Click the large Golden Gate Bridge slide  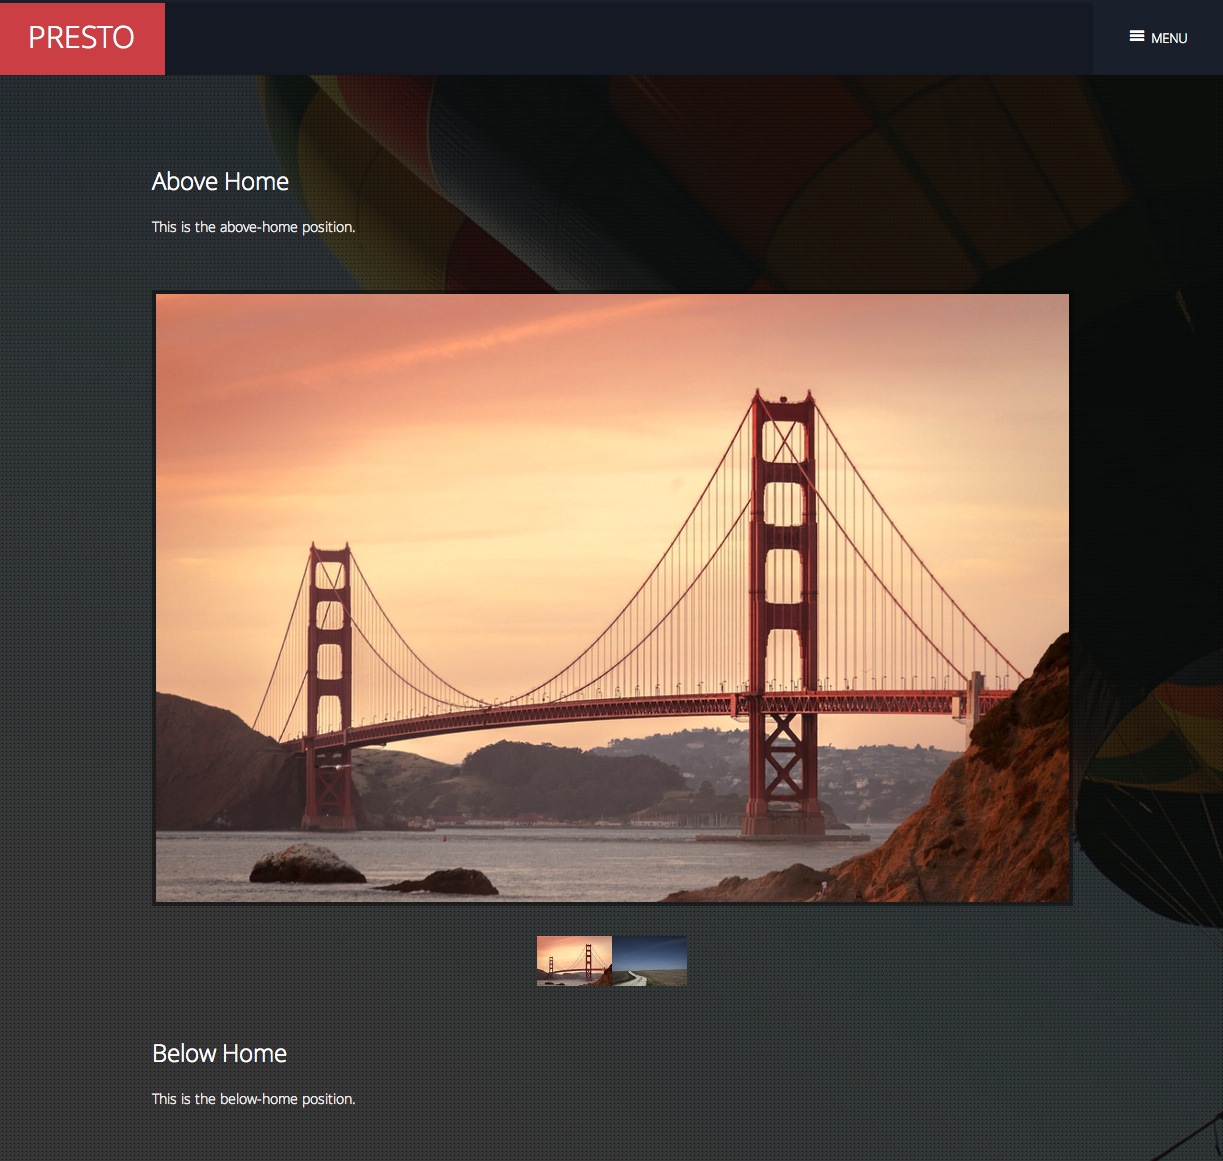coord(613,598)
